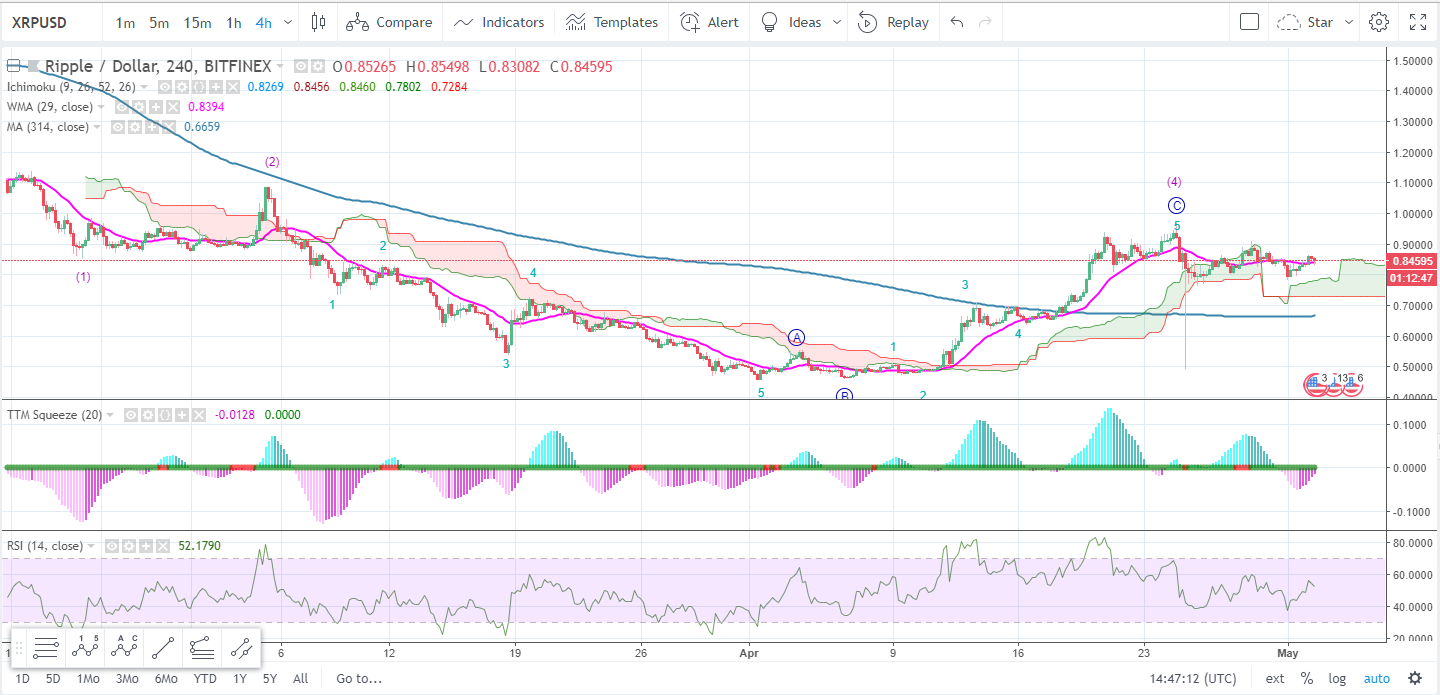1440x695 pixels.
Task: Toggle visibility of the WMA indicator
Action: tap(122, 107)
